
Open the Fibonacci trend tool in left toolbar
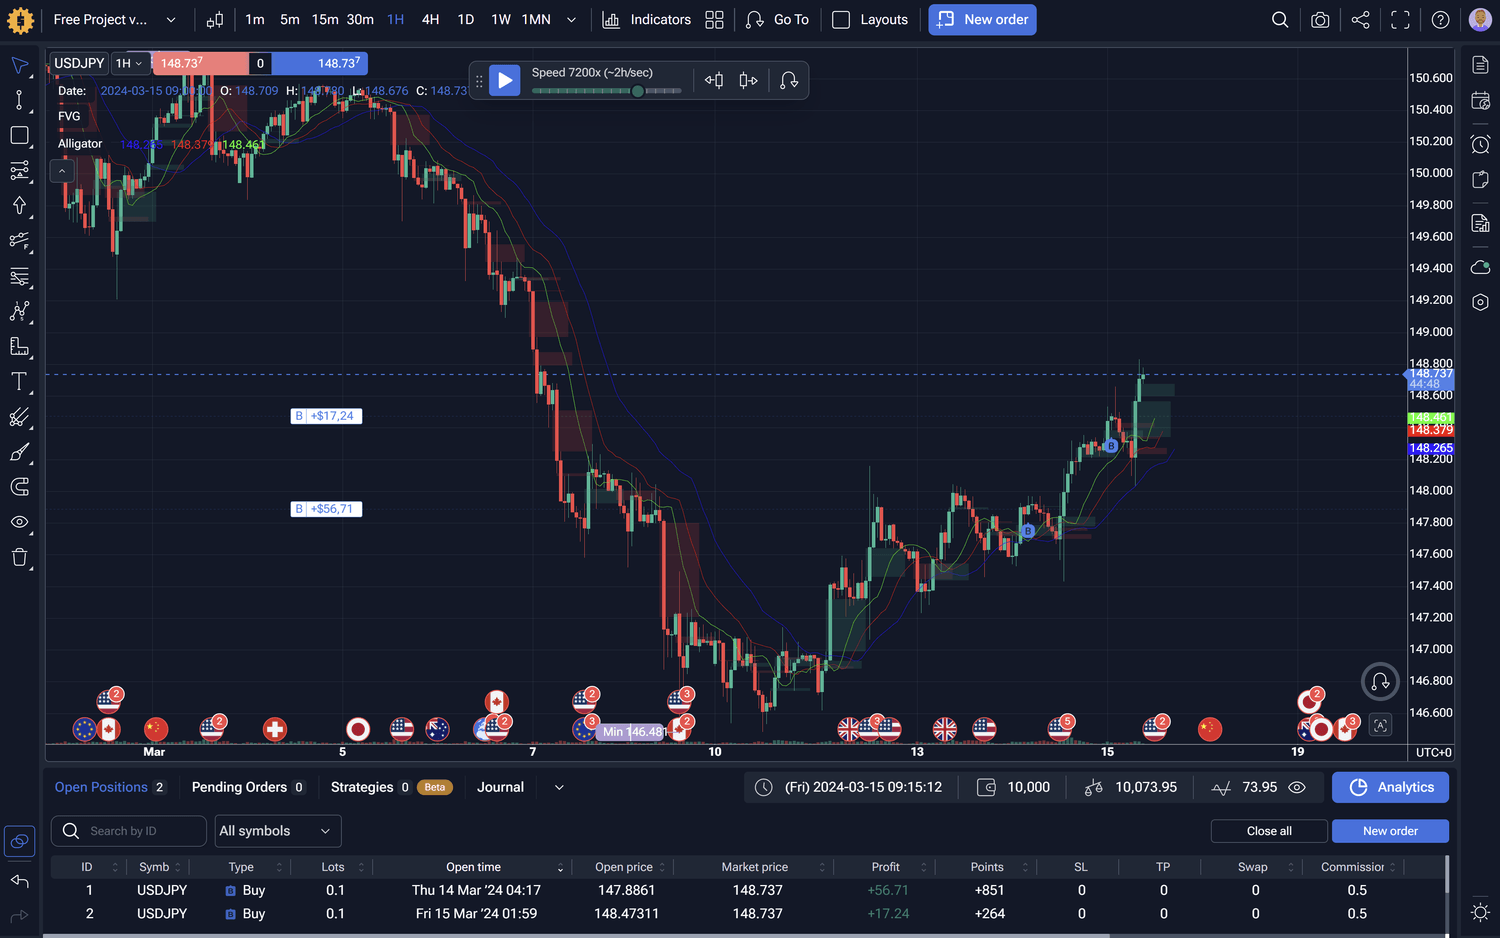click(19, 241)
